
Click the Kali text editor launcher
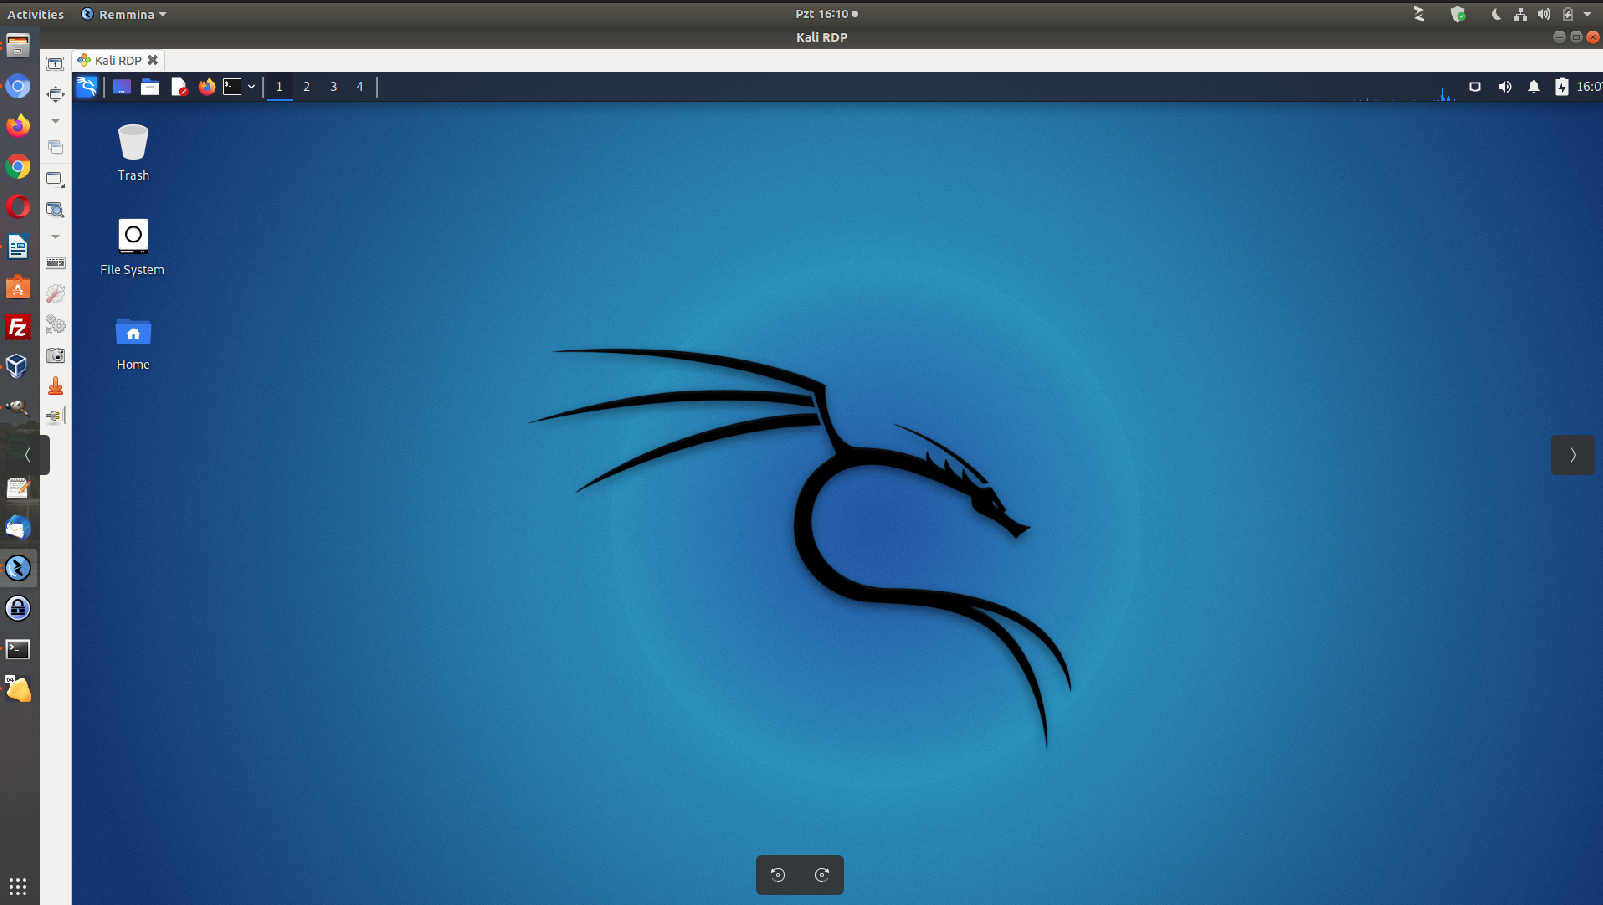click(179, 87)
